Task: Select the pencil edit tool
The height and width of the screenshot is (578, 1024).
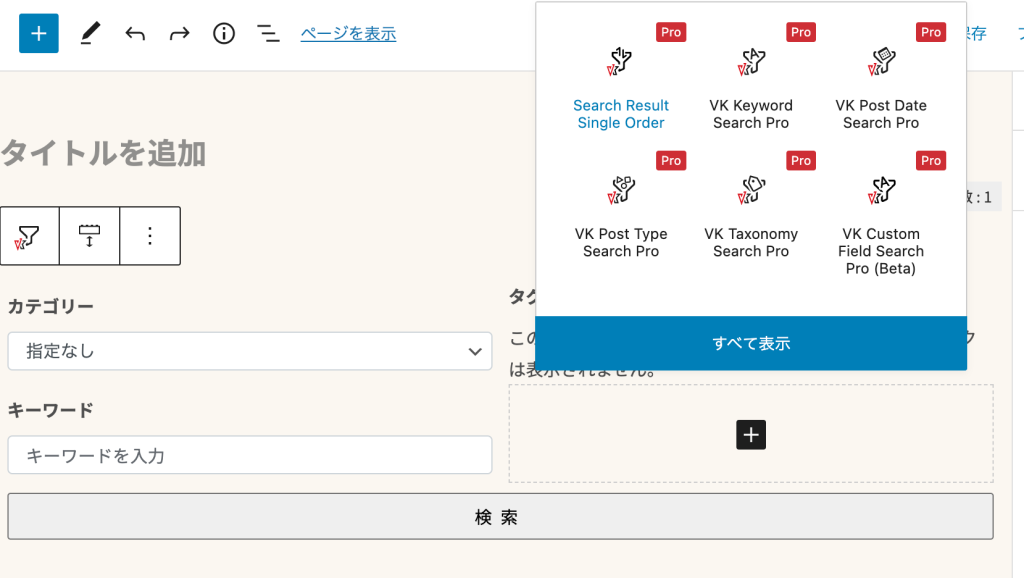Action: (90, 33)
